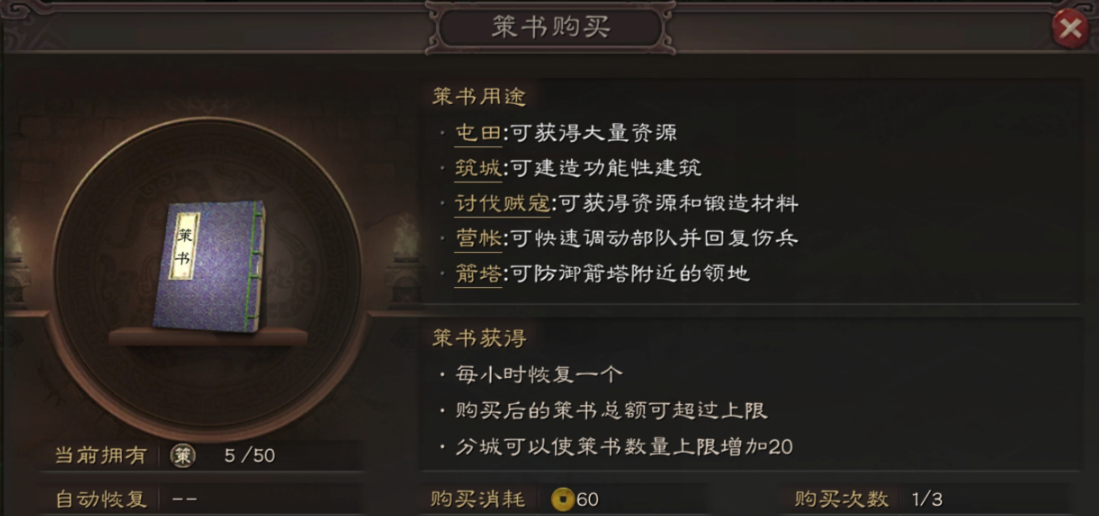
Task: Click the 购买后的策书总额可超过上限 line
Action: (611, 410)
